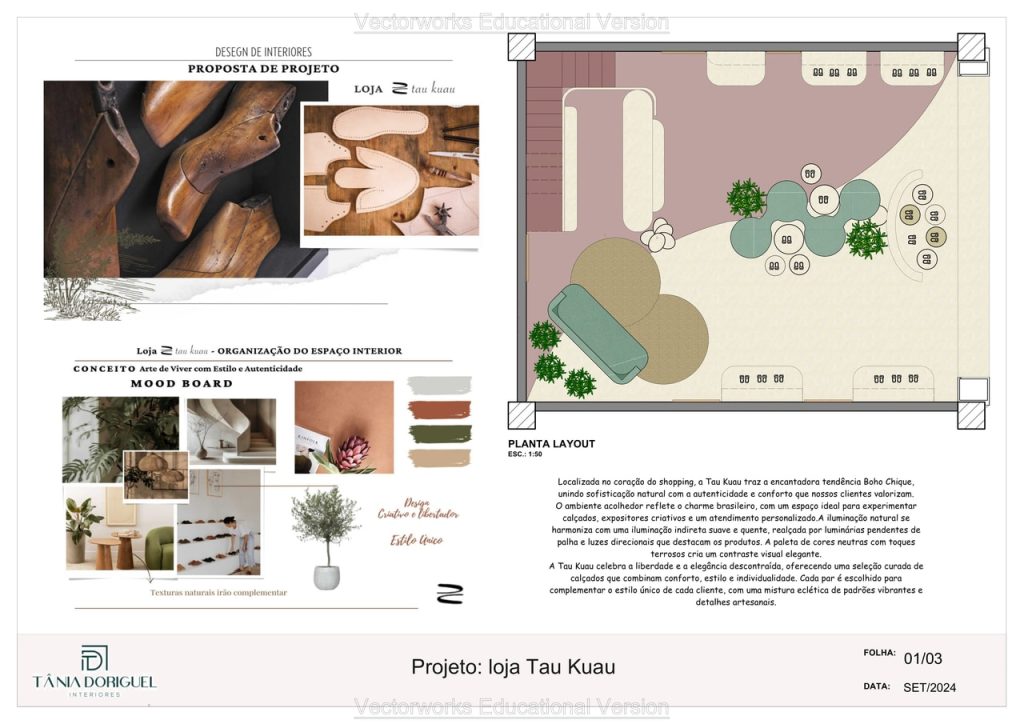Select the hatched column at the plan's top-left corner

point(521,47)
